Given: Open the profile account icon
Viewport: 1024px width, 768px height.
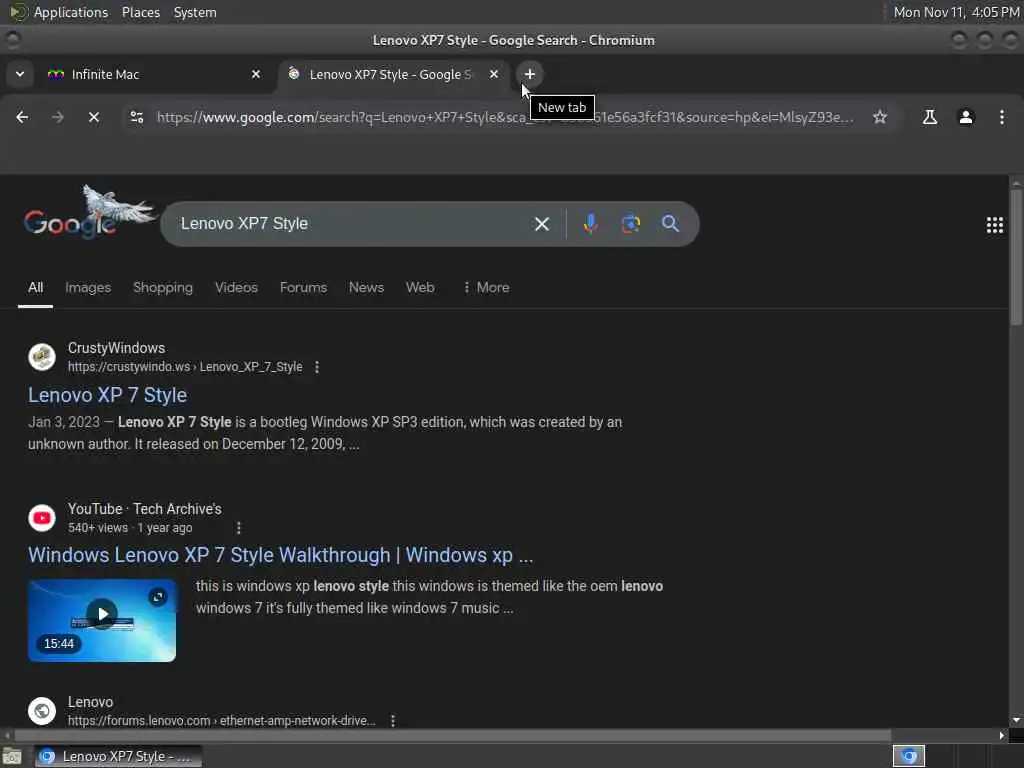Looking at the screenshot, I should pos(966,117).
